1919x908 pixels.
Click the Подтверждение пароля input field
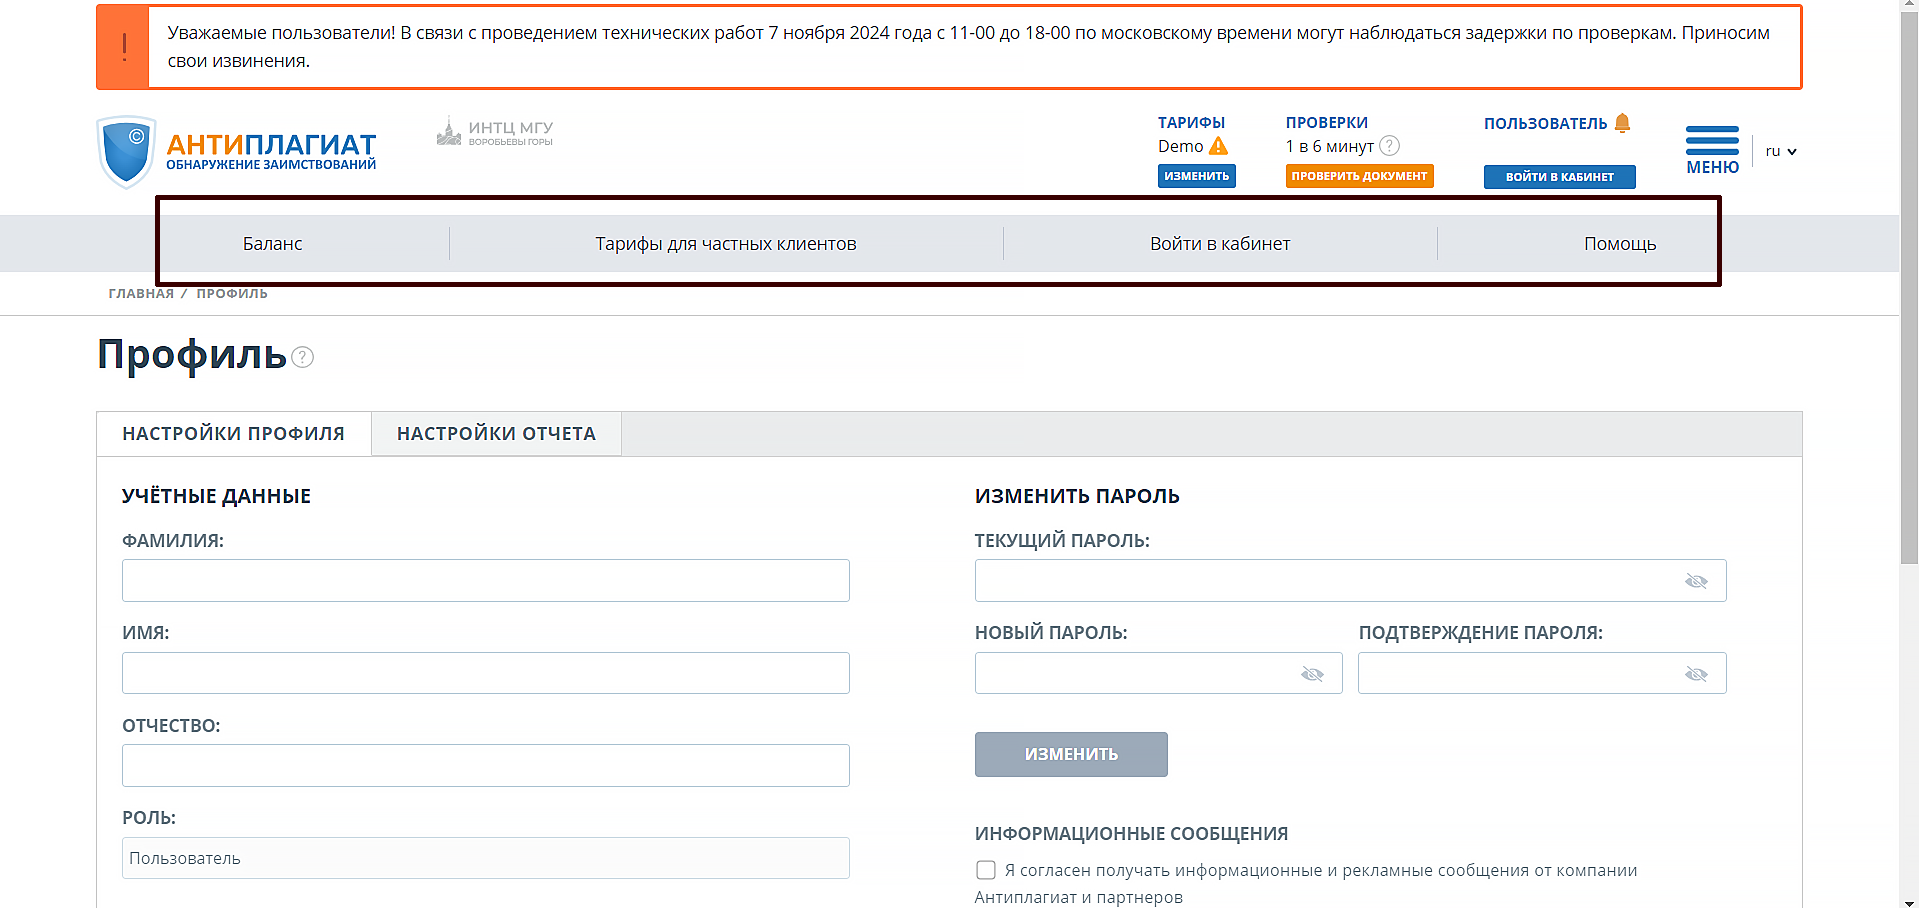click(x=1542, y=673)
